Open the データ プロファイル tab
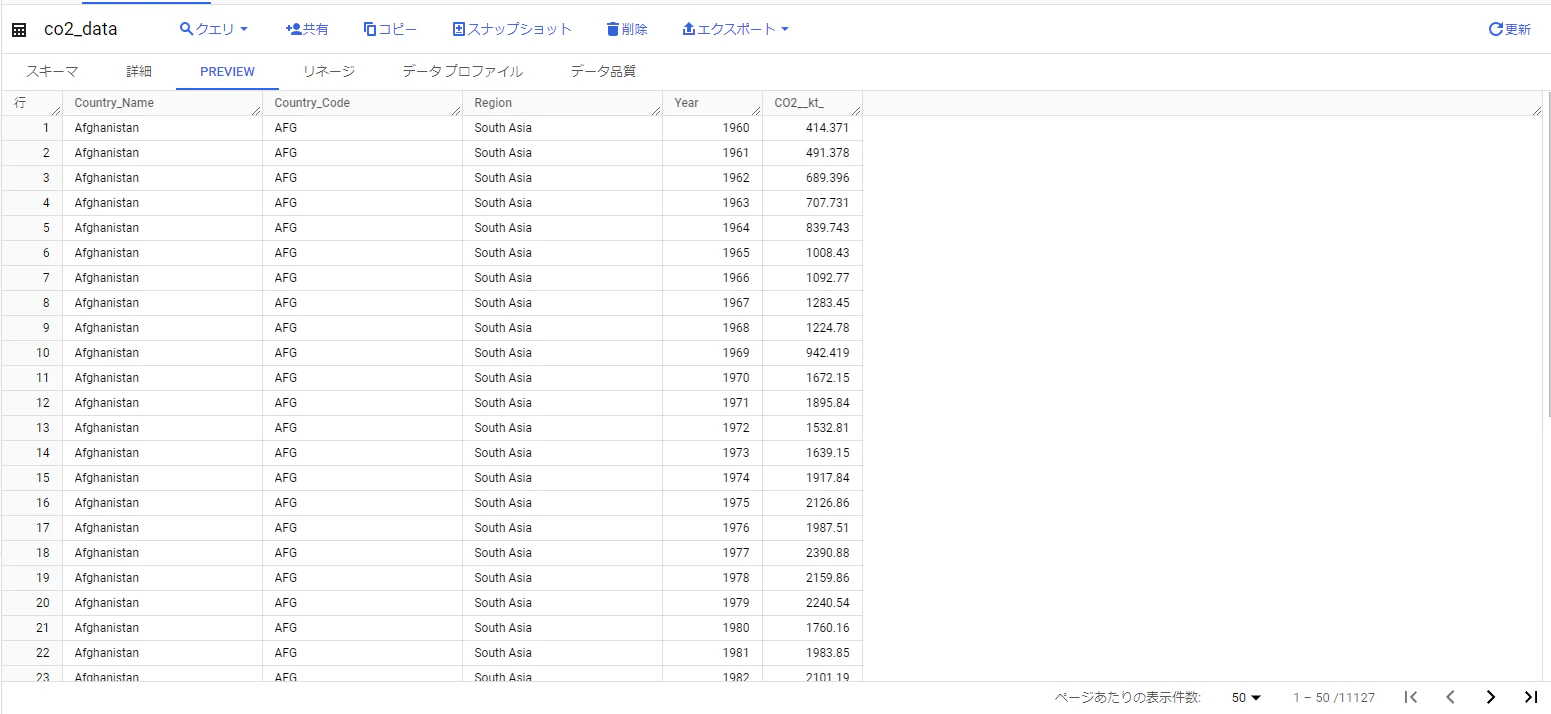The image size is (1551, 714). (x=462, y=71)
